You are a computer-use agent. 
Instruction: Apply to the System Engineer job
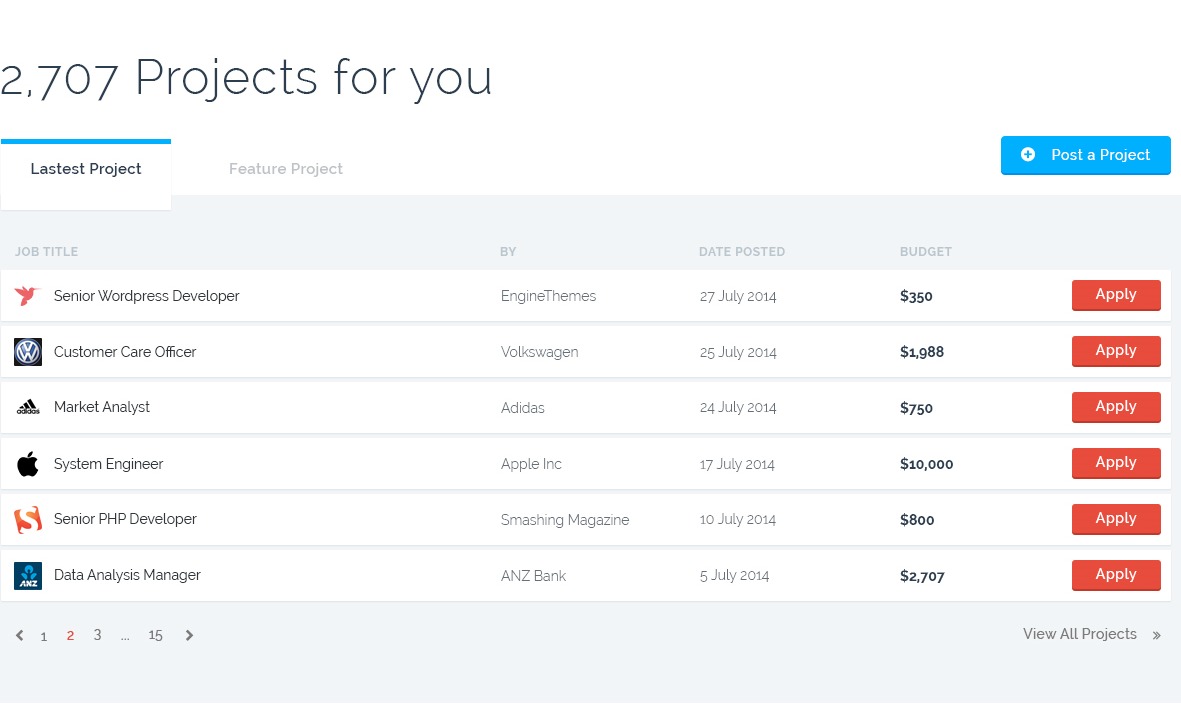(1115, 463)
